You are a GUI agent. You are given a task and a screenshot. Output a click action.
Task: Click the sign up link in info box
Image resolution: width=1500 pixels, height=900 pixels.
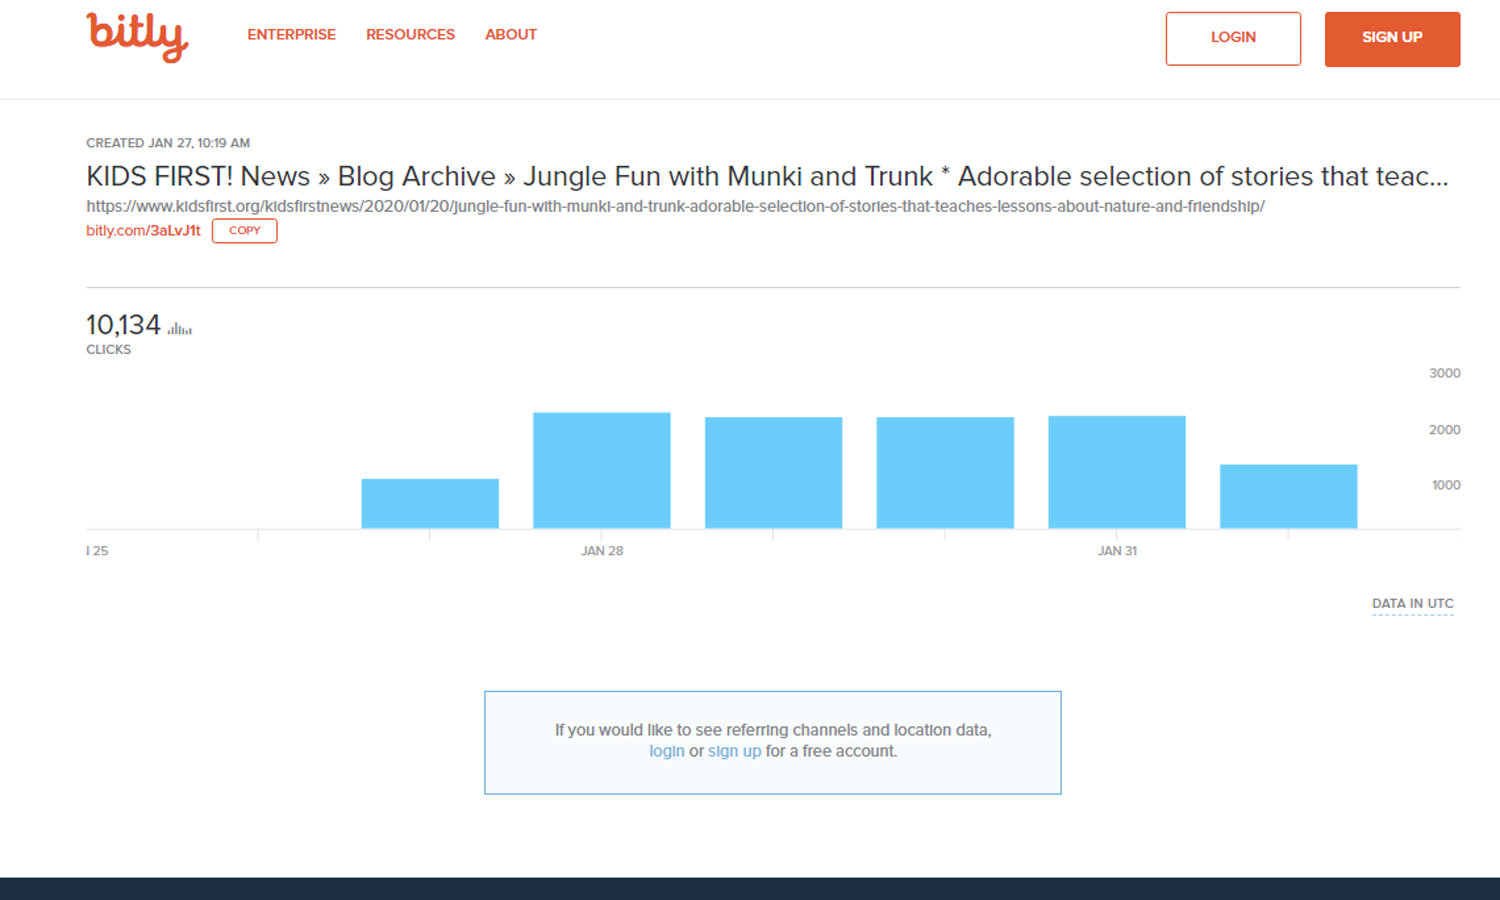coord(735,751)
